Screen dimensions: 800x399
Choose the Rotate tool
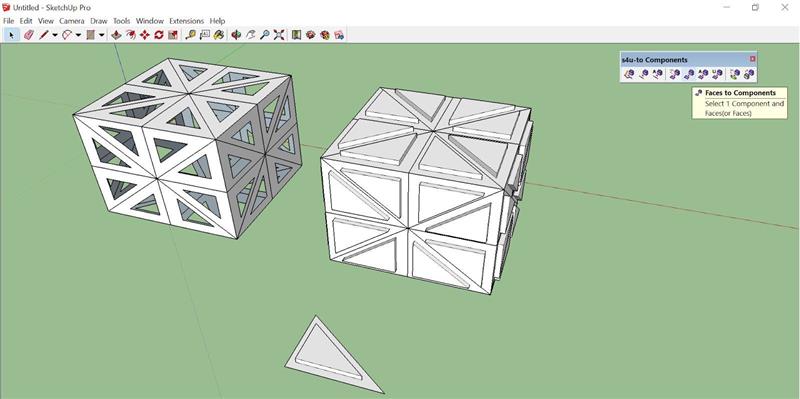(x=159, y=35)
